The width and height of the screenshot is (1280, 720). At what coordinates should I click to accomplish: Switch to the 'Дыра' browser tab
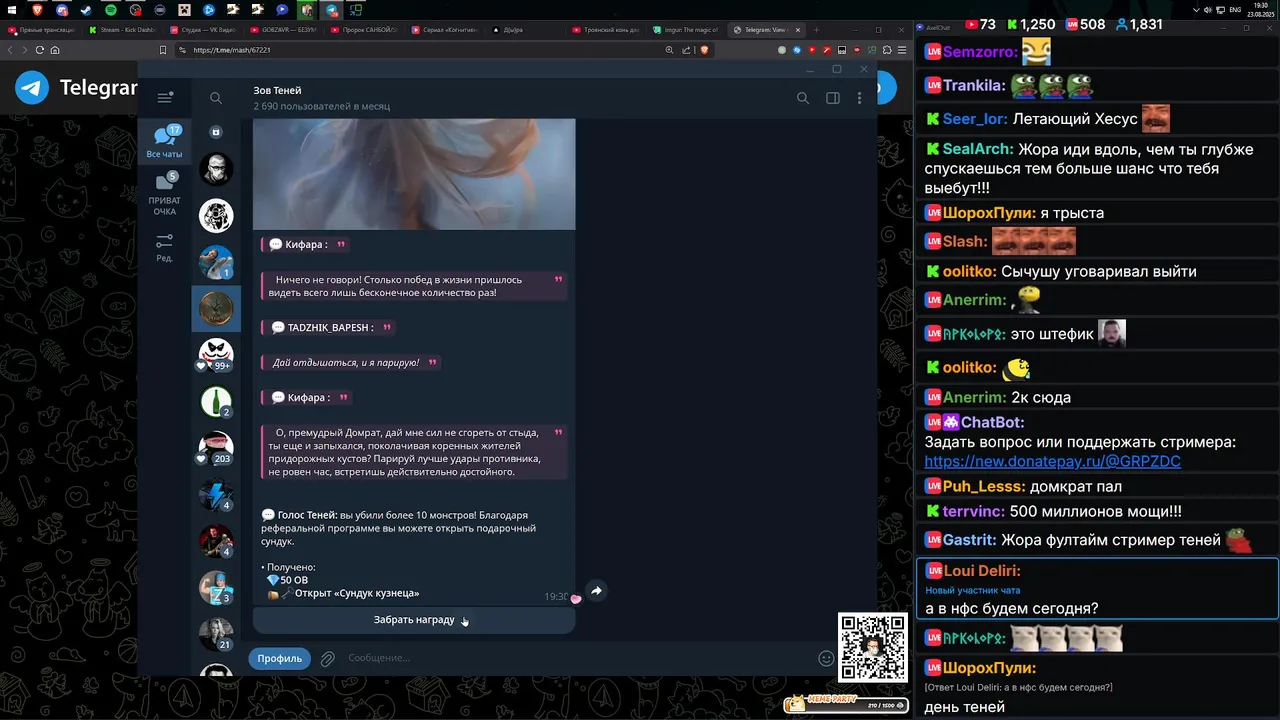tap(527, 30)
